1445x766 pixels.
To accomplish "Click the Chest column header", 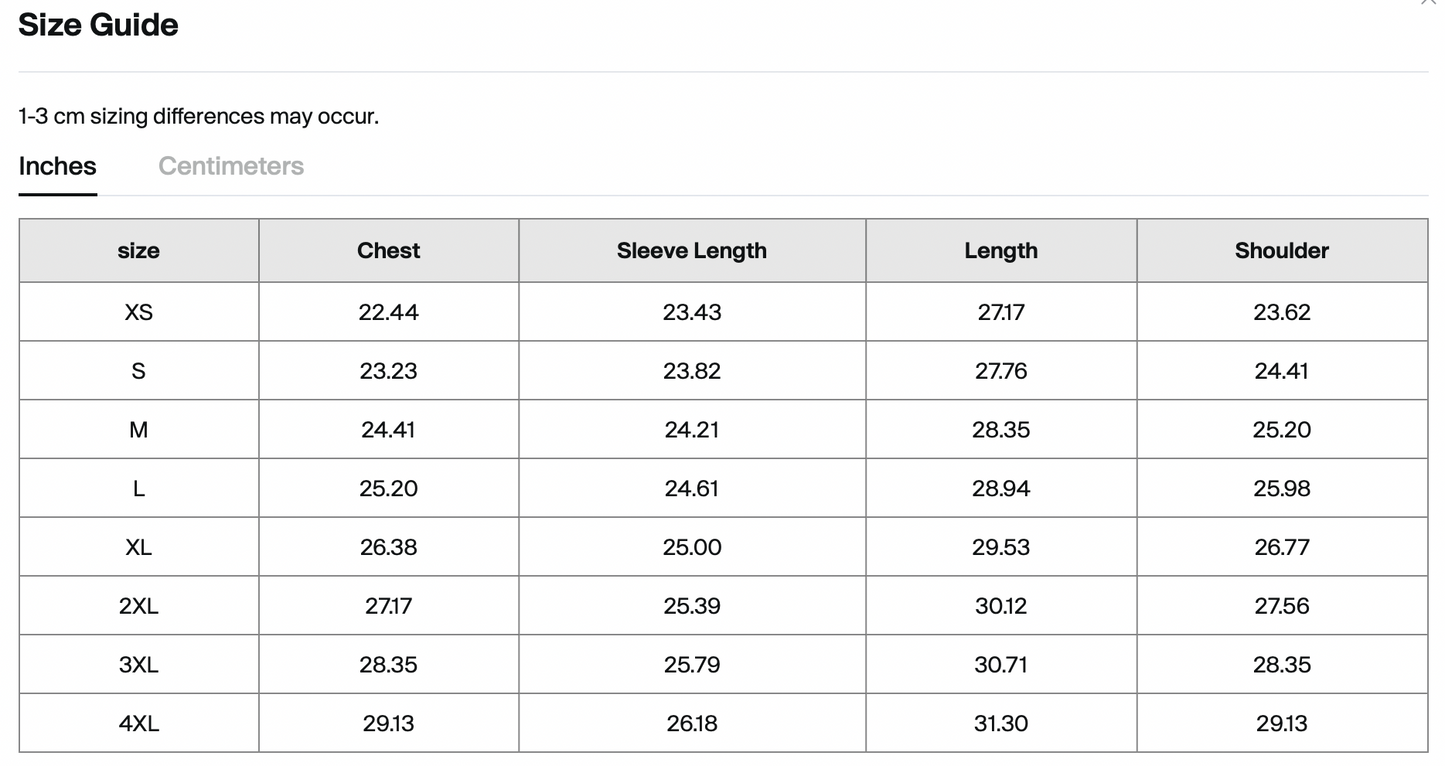I will tap(388, 251).
